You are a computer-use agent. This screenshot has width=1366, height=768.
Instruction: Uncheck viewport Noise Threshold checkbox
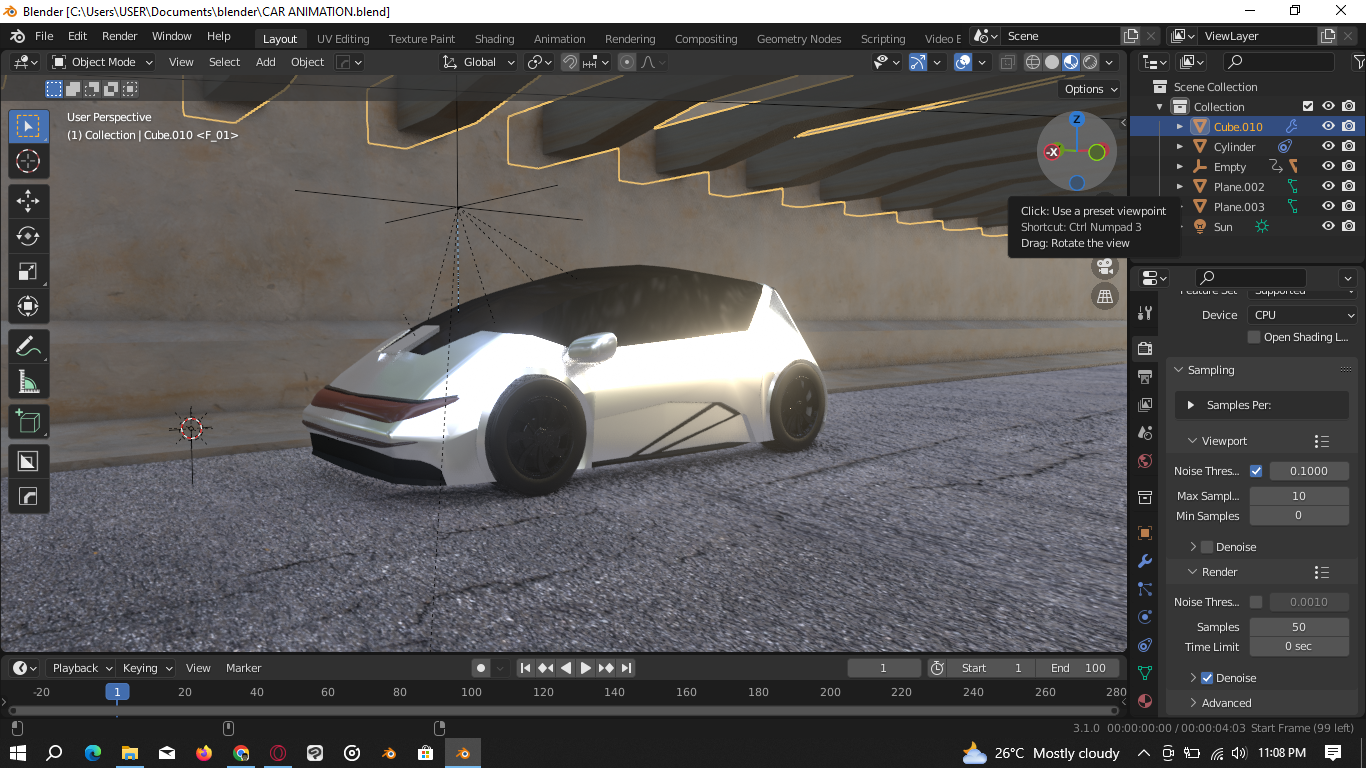[1256, 471]
